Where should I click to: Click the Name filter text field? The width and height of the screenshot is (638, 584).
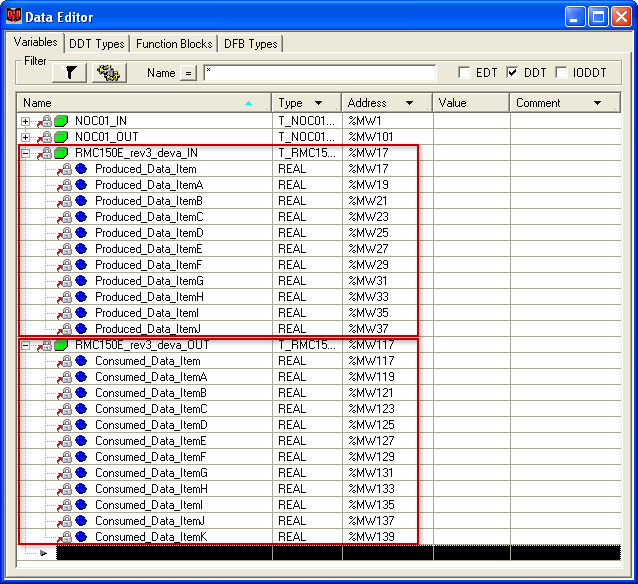pos(320,73)
